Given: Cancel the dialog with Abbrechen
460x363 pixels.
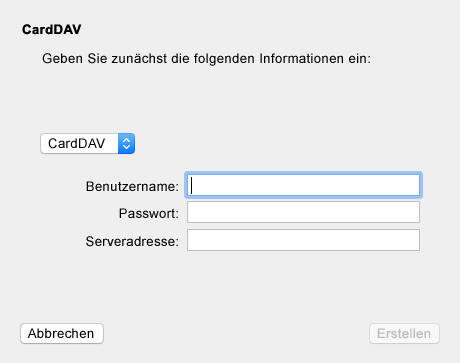Looking at the screenshot, I should pos(62,333).
